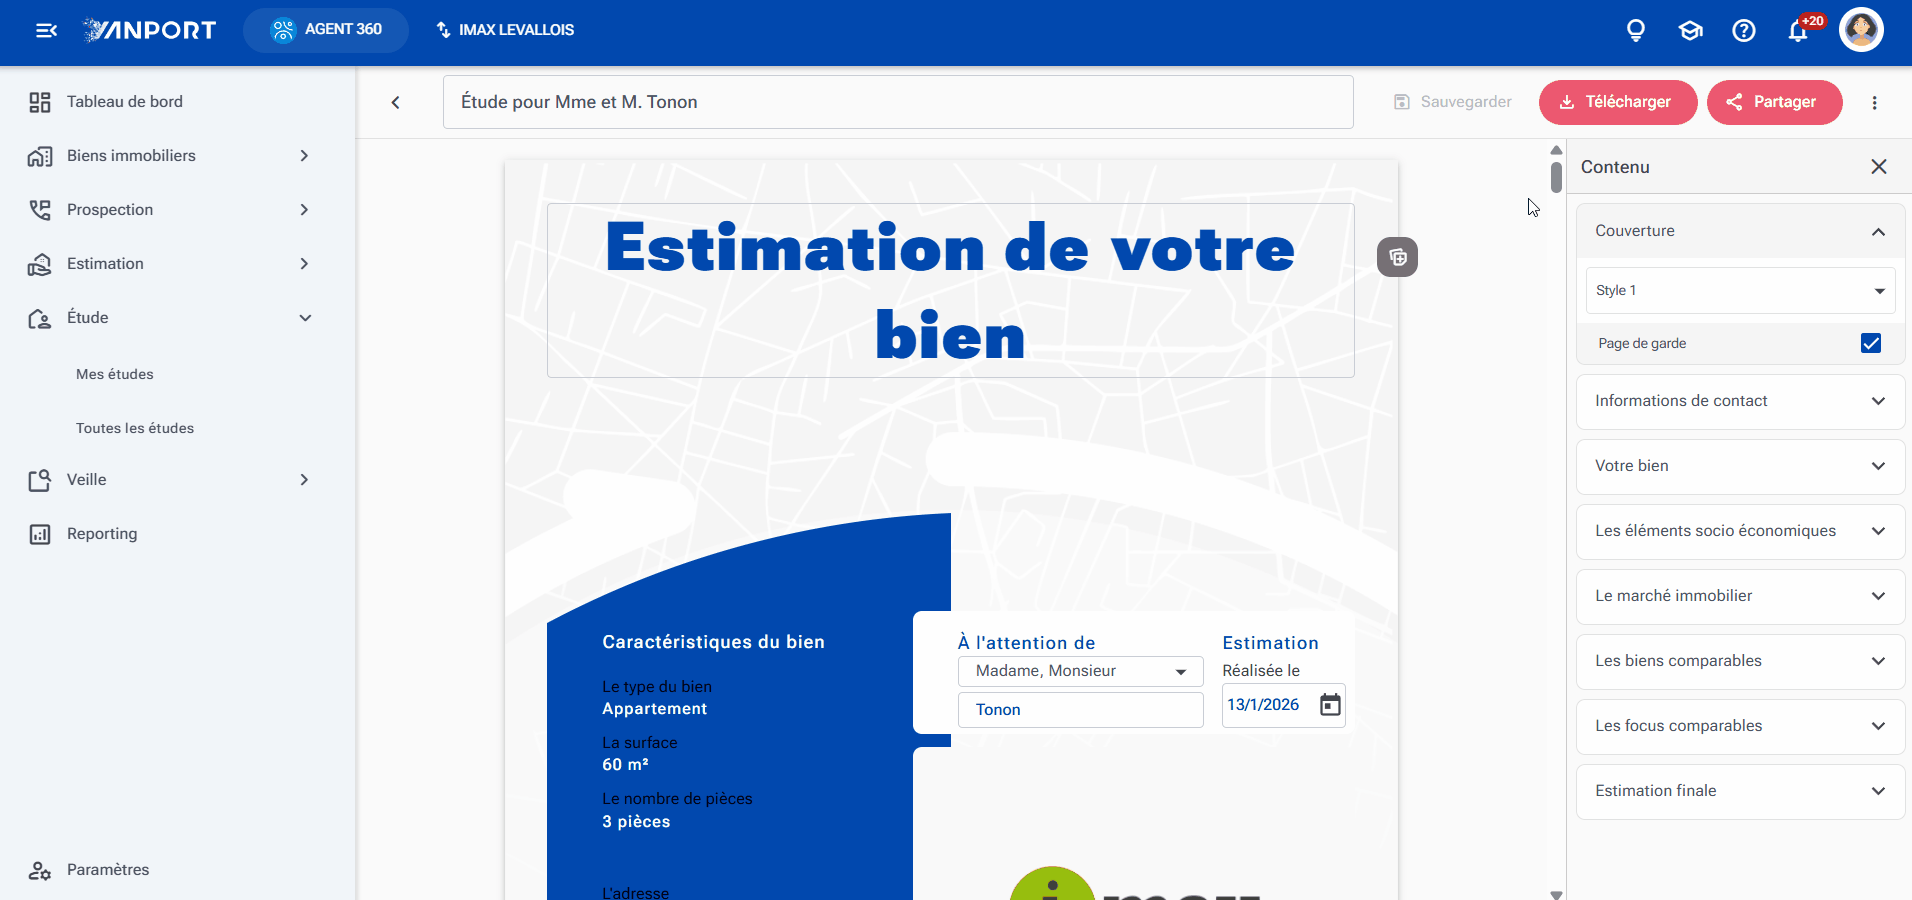Click the study title input field
This screenshot has width=1912, height=900.
(898, 102)
